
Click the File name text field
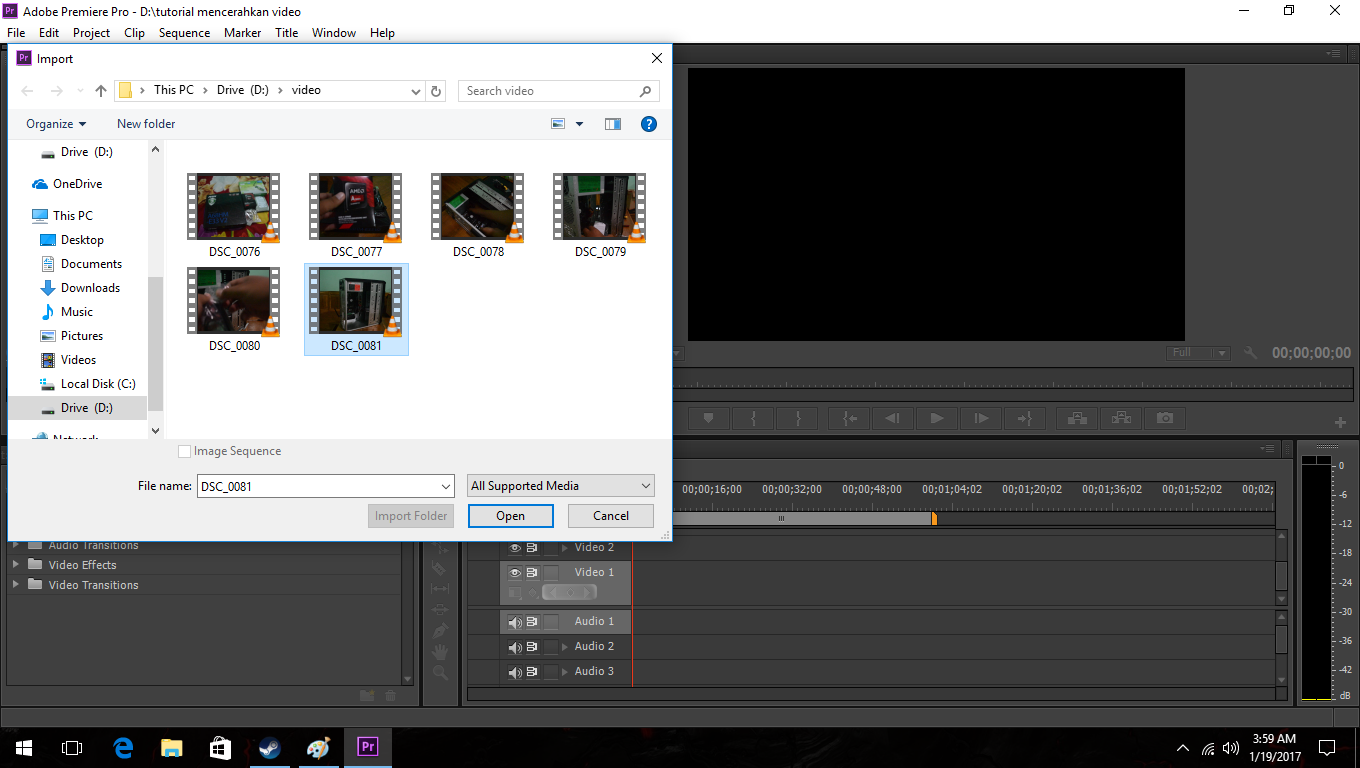[x=318, y=487]
